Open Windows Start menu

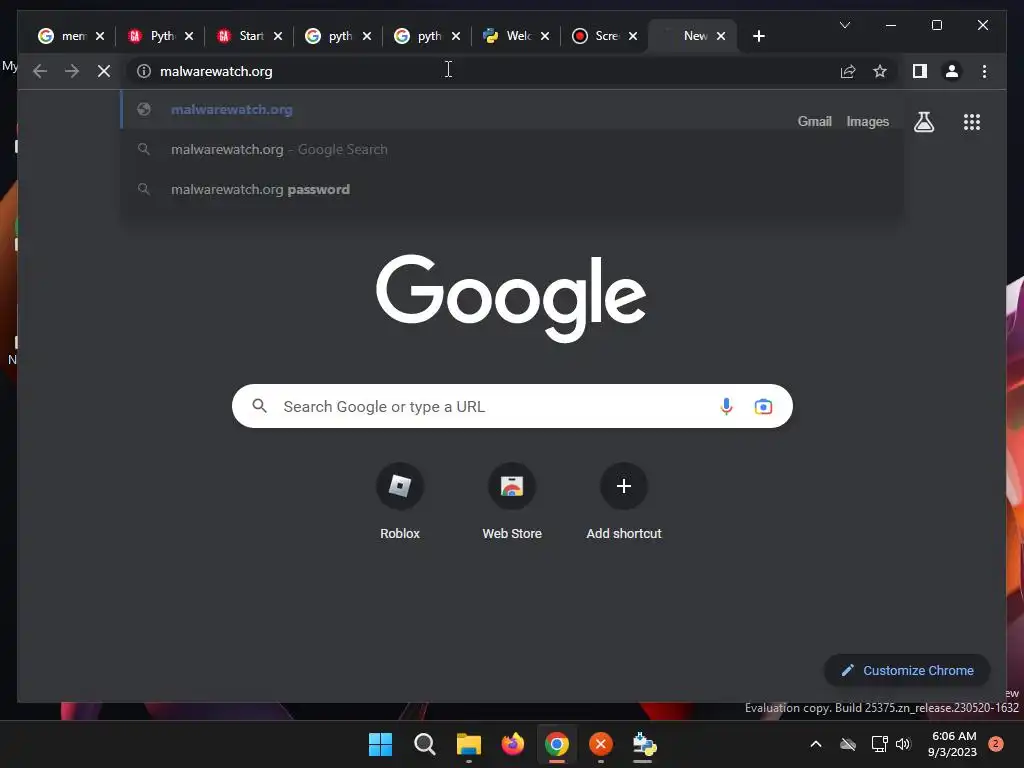tap(380, 744)
